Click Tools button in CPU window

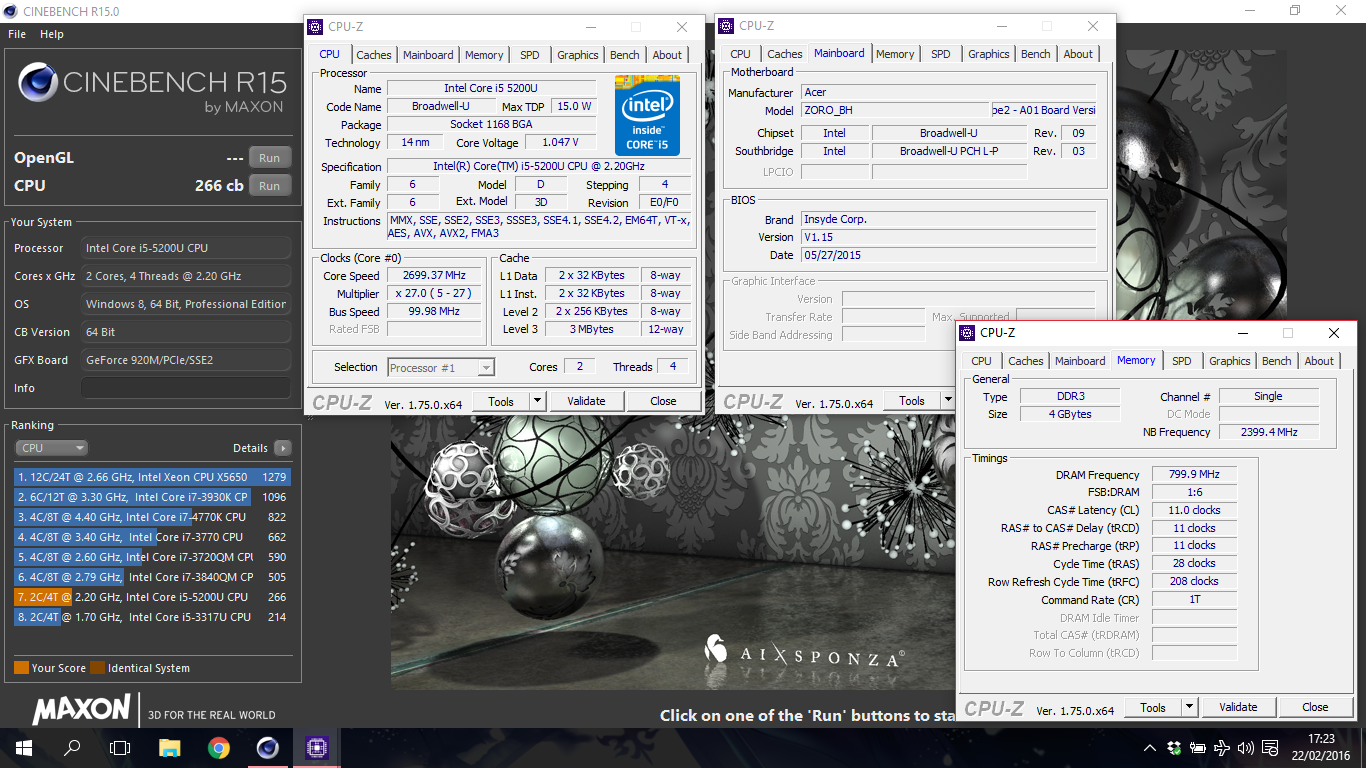(x=501, y=401)
